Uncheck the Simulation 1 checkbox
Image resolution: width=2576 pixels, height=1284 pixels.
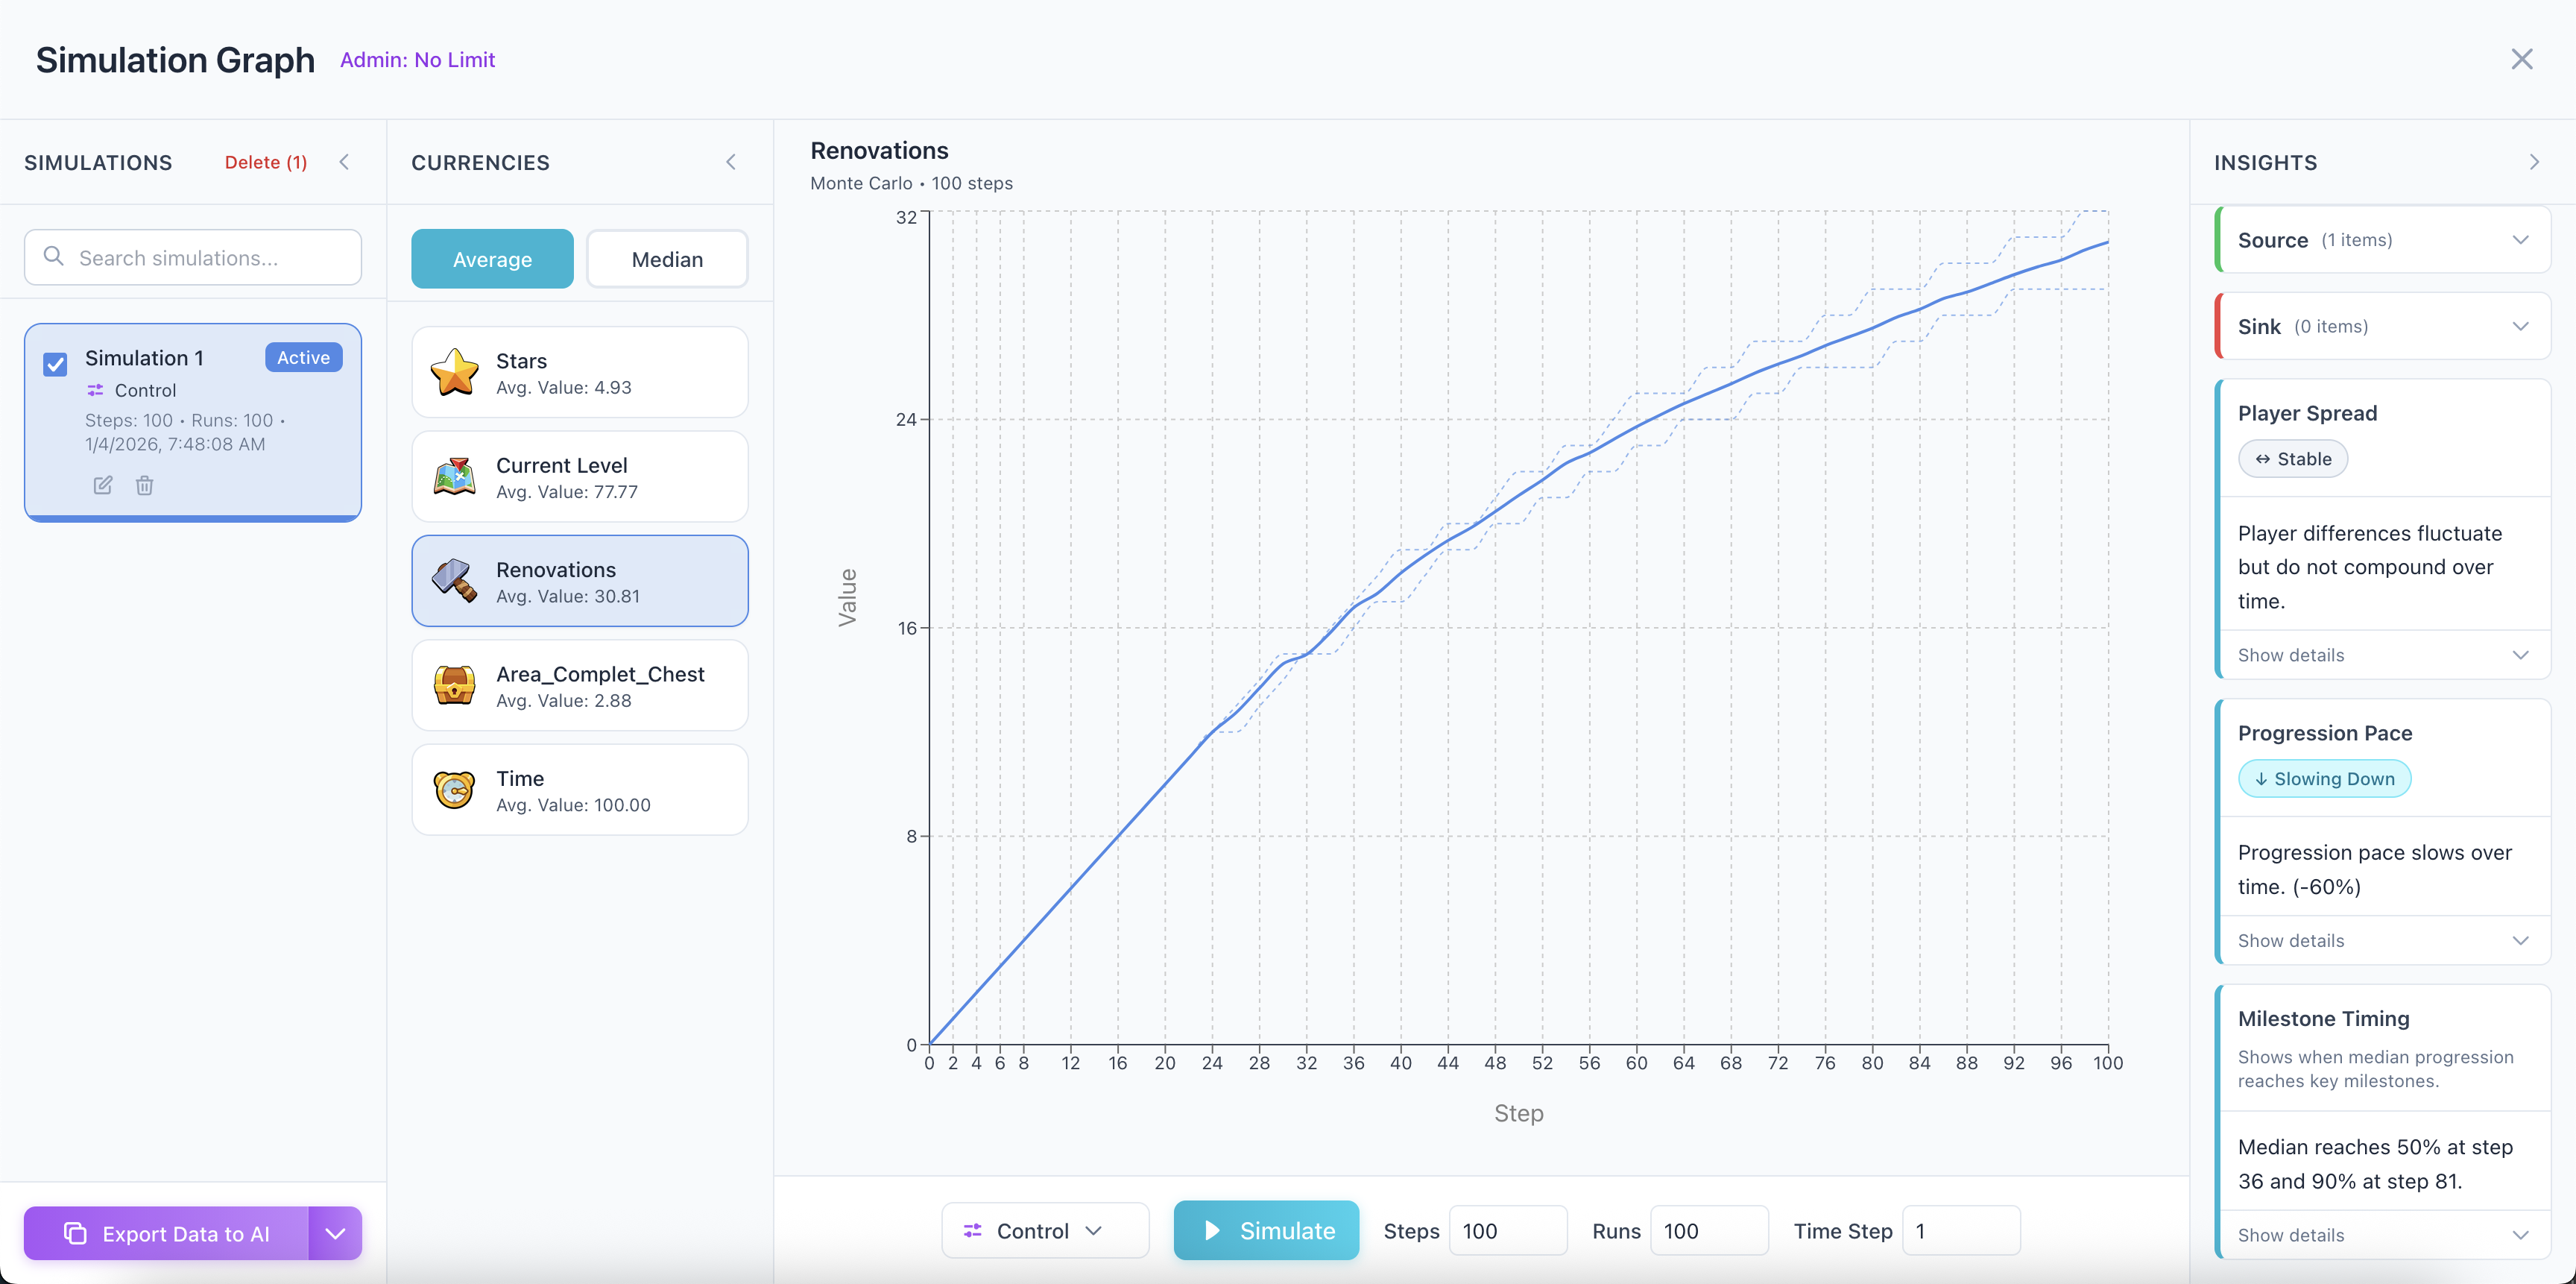[56, 364]
